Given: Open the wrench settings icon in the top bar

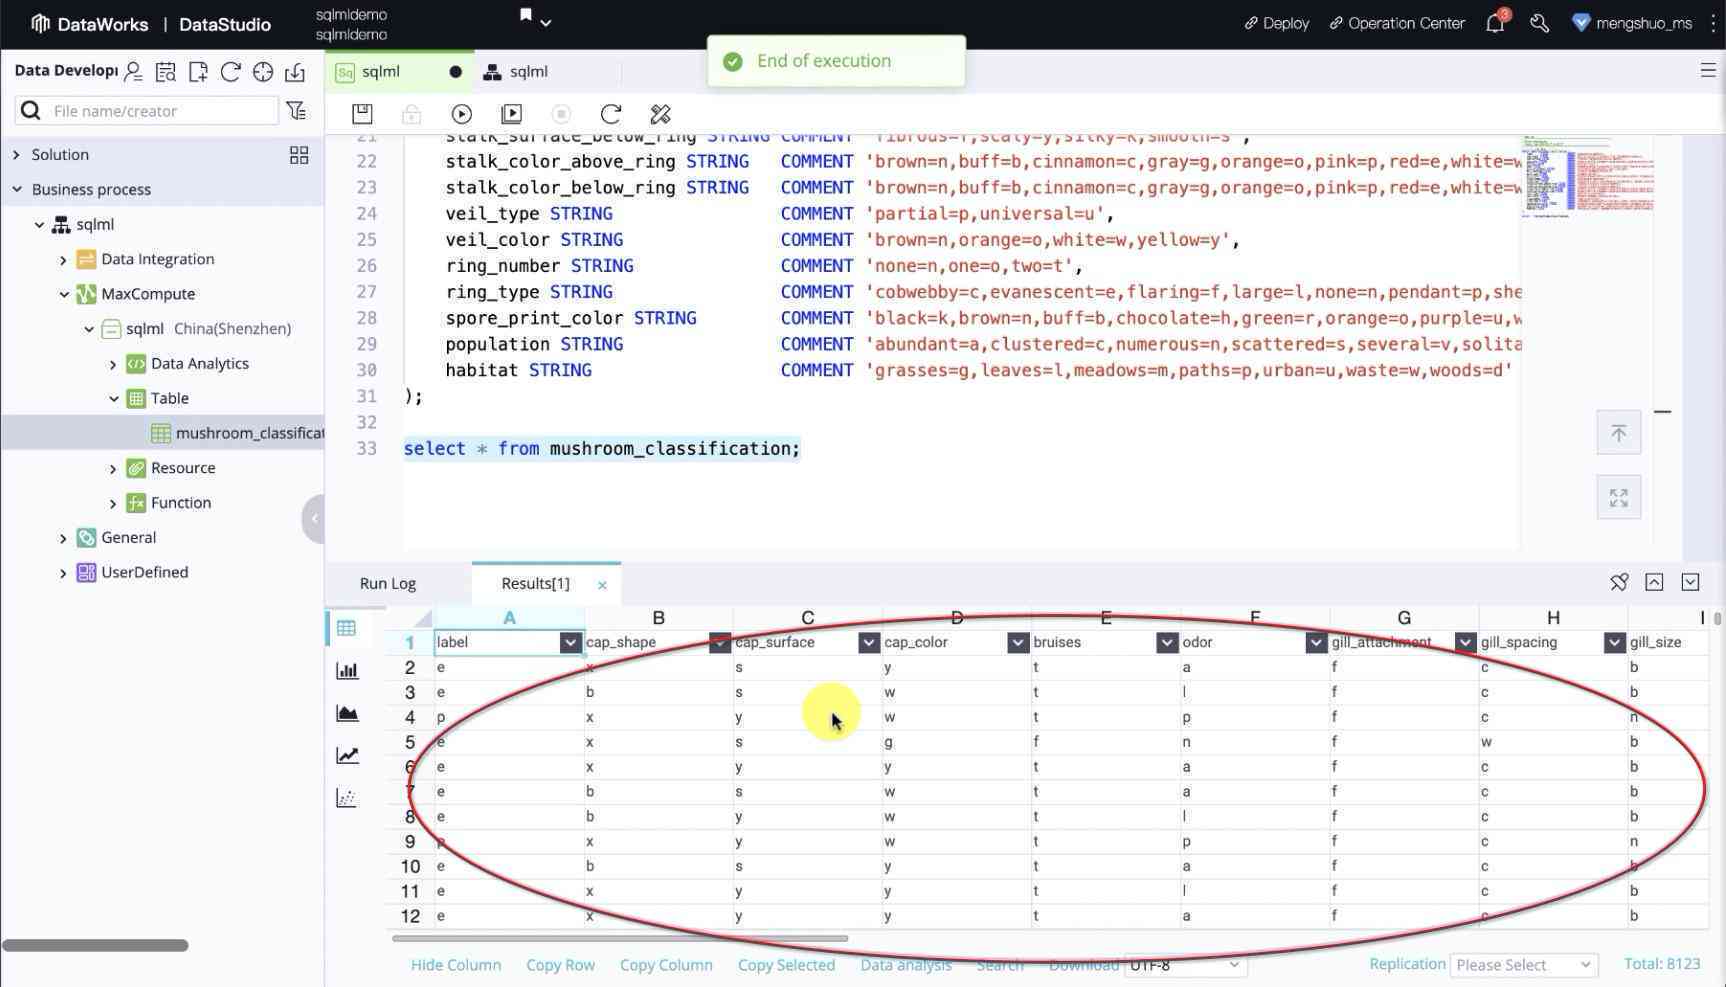Looking at the screenshot, I should 1540,23.
